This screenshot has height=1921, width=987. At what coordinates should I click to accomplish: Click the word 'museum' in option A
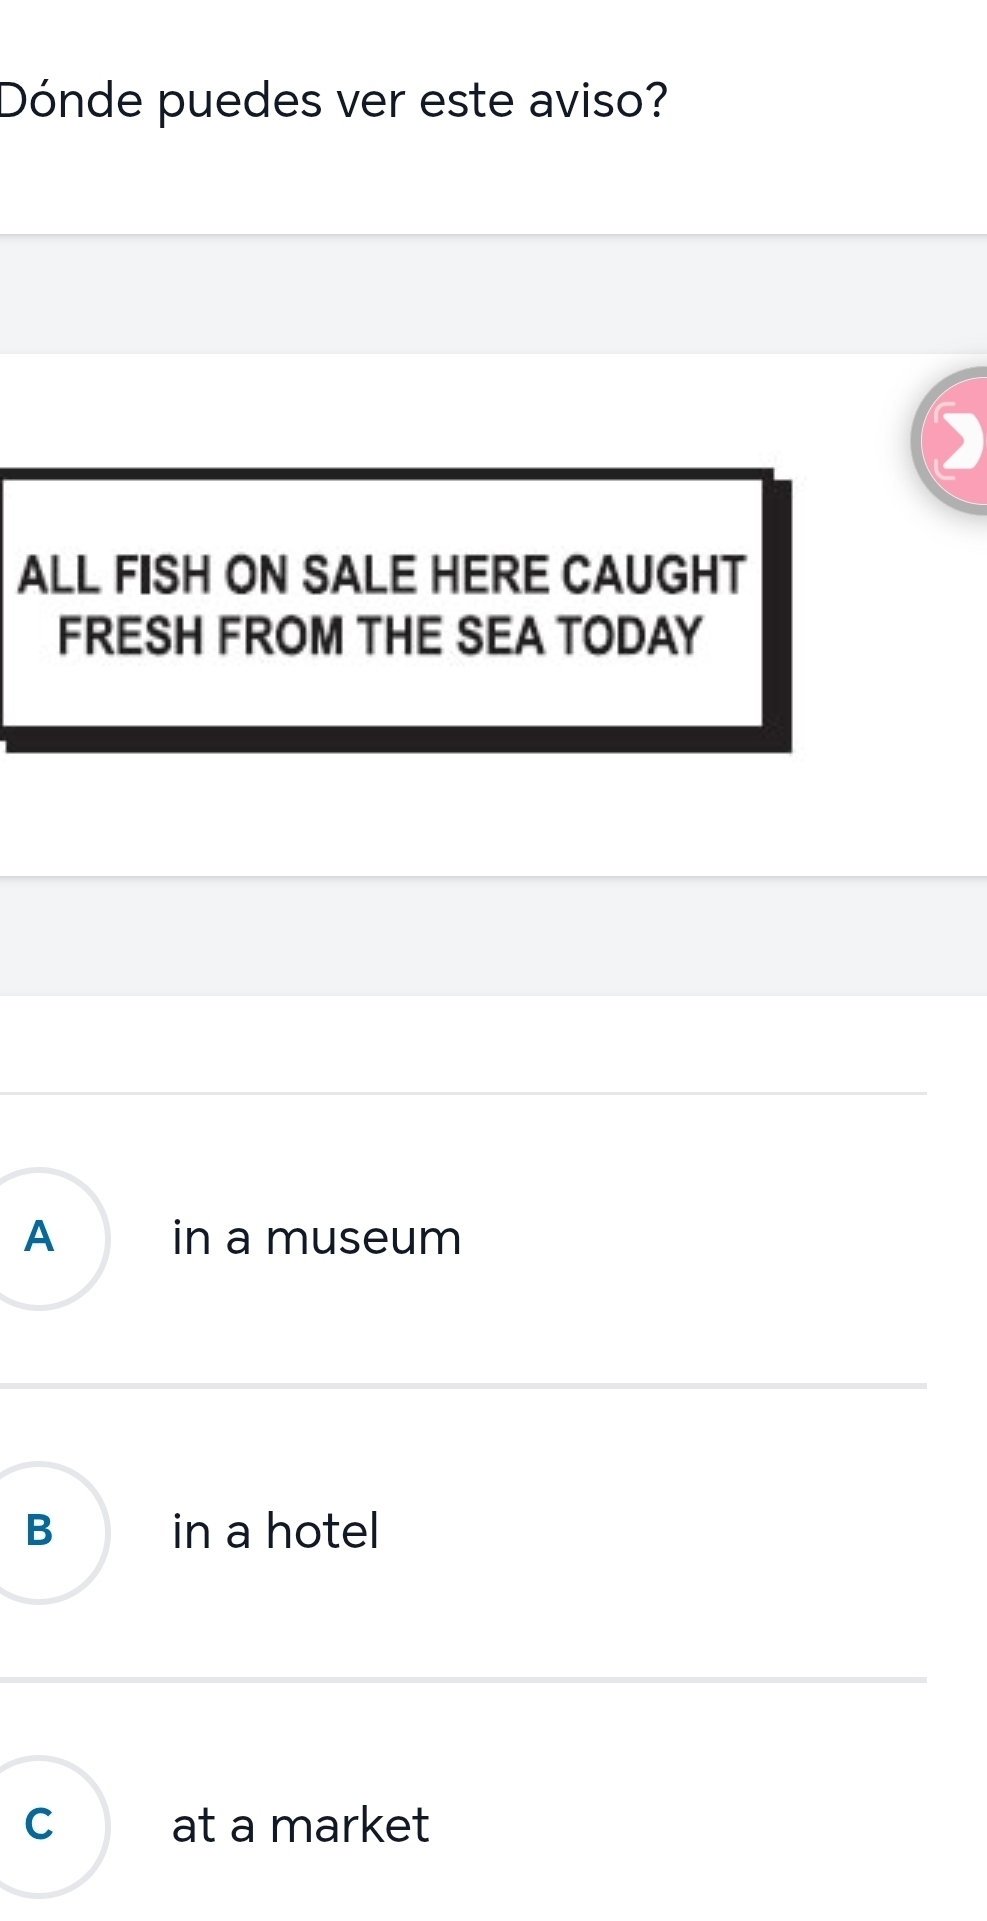[x=363, y=1238]
